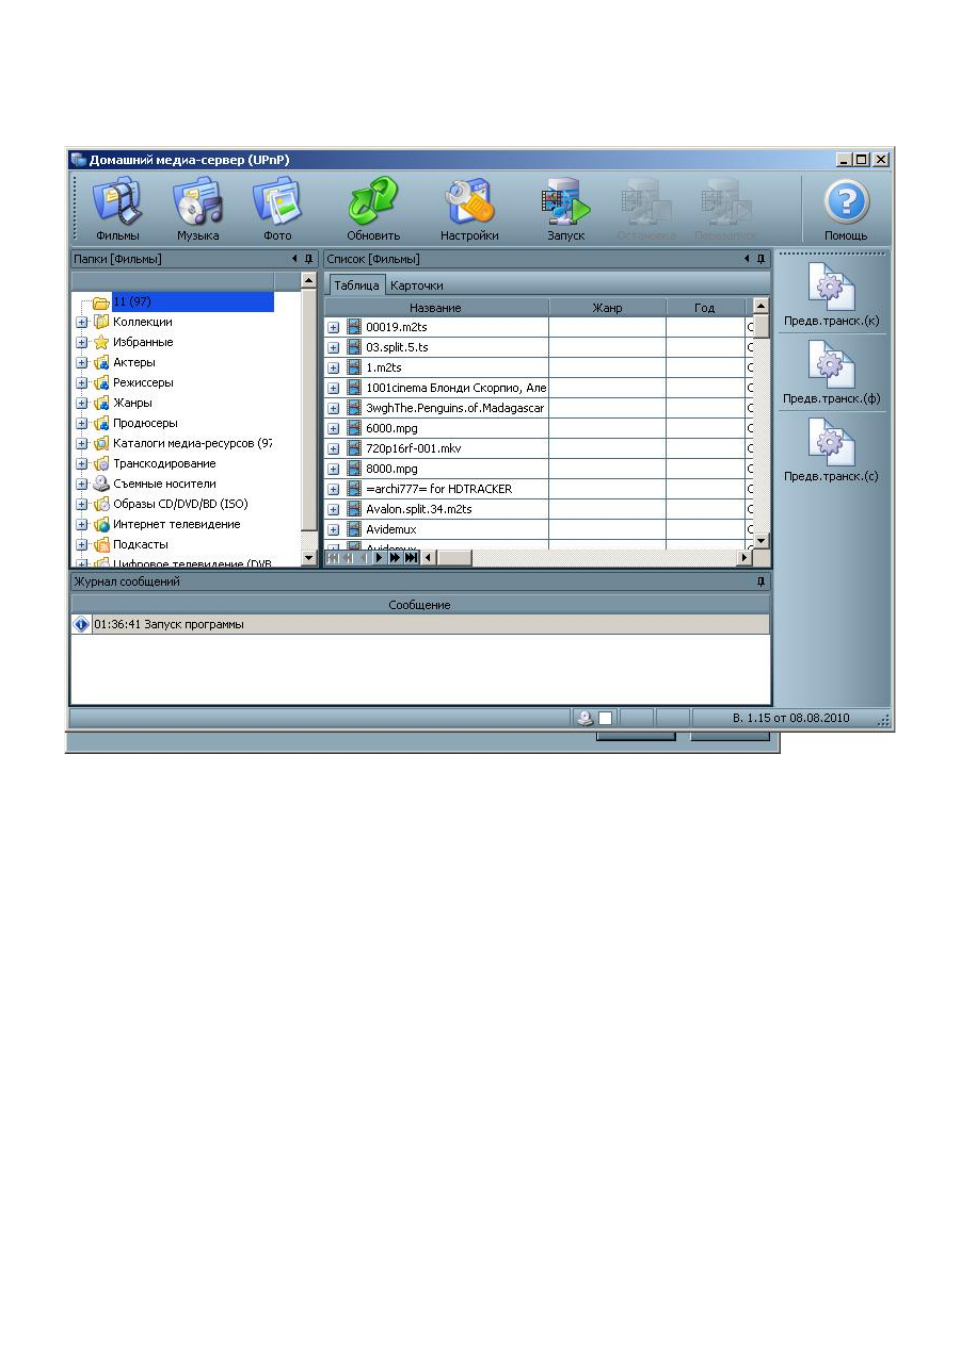Click the Сообщение column header
The image size is (953, 1364).
tap(420, 605)
